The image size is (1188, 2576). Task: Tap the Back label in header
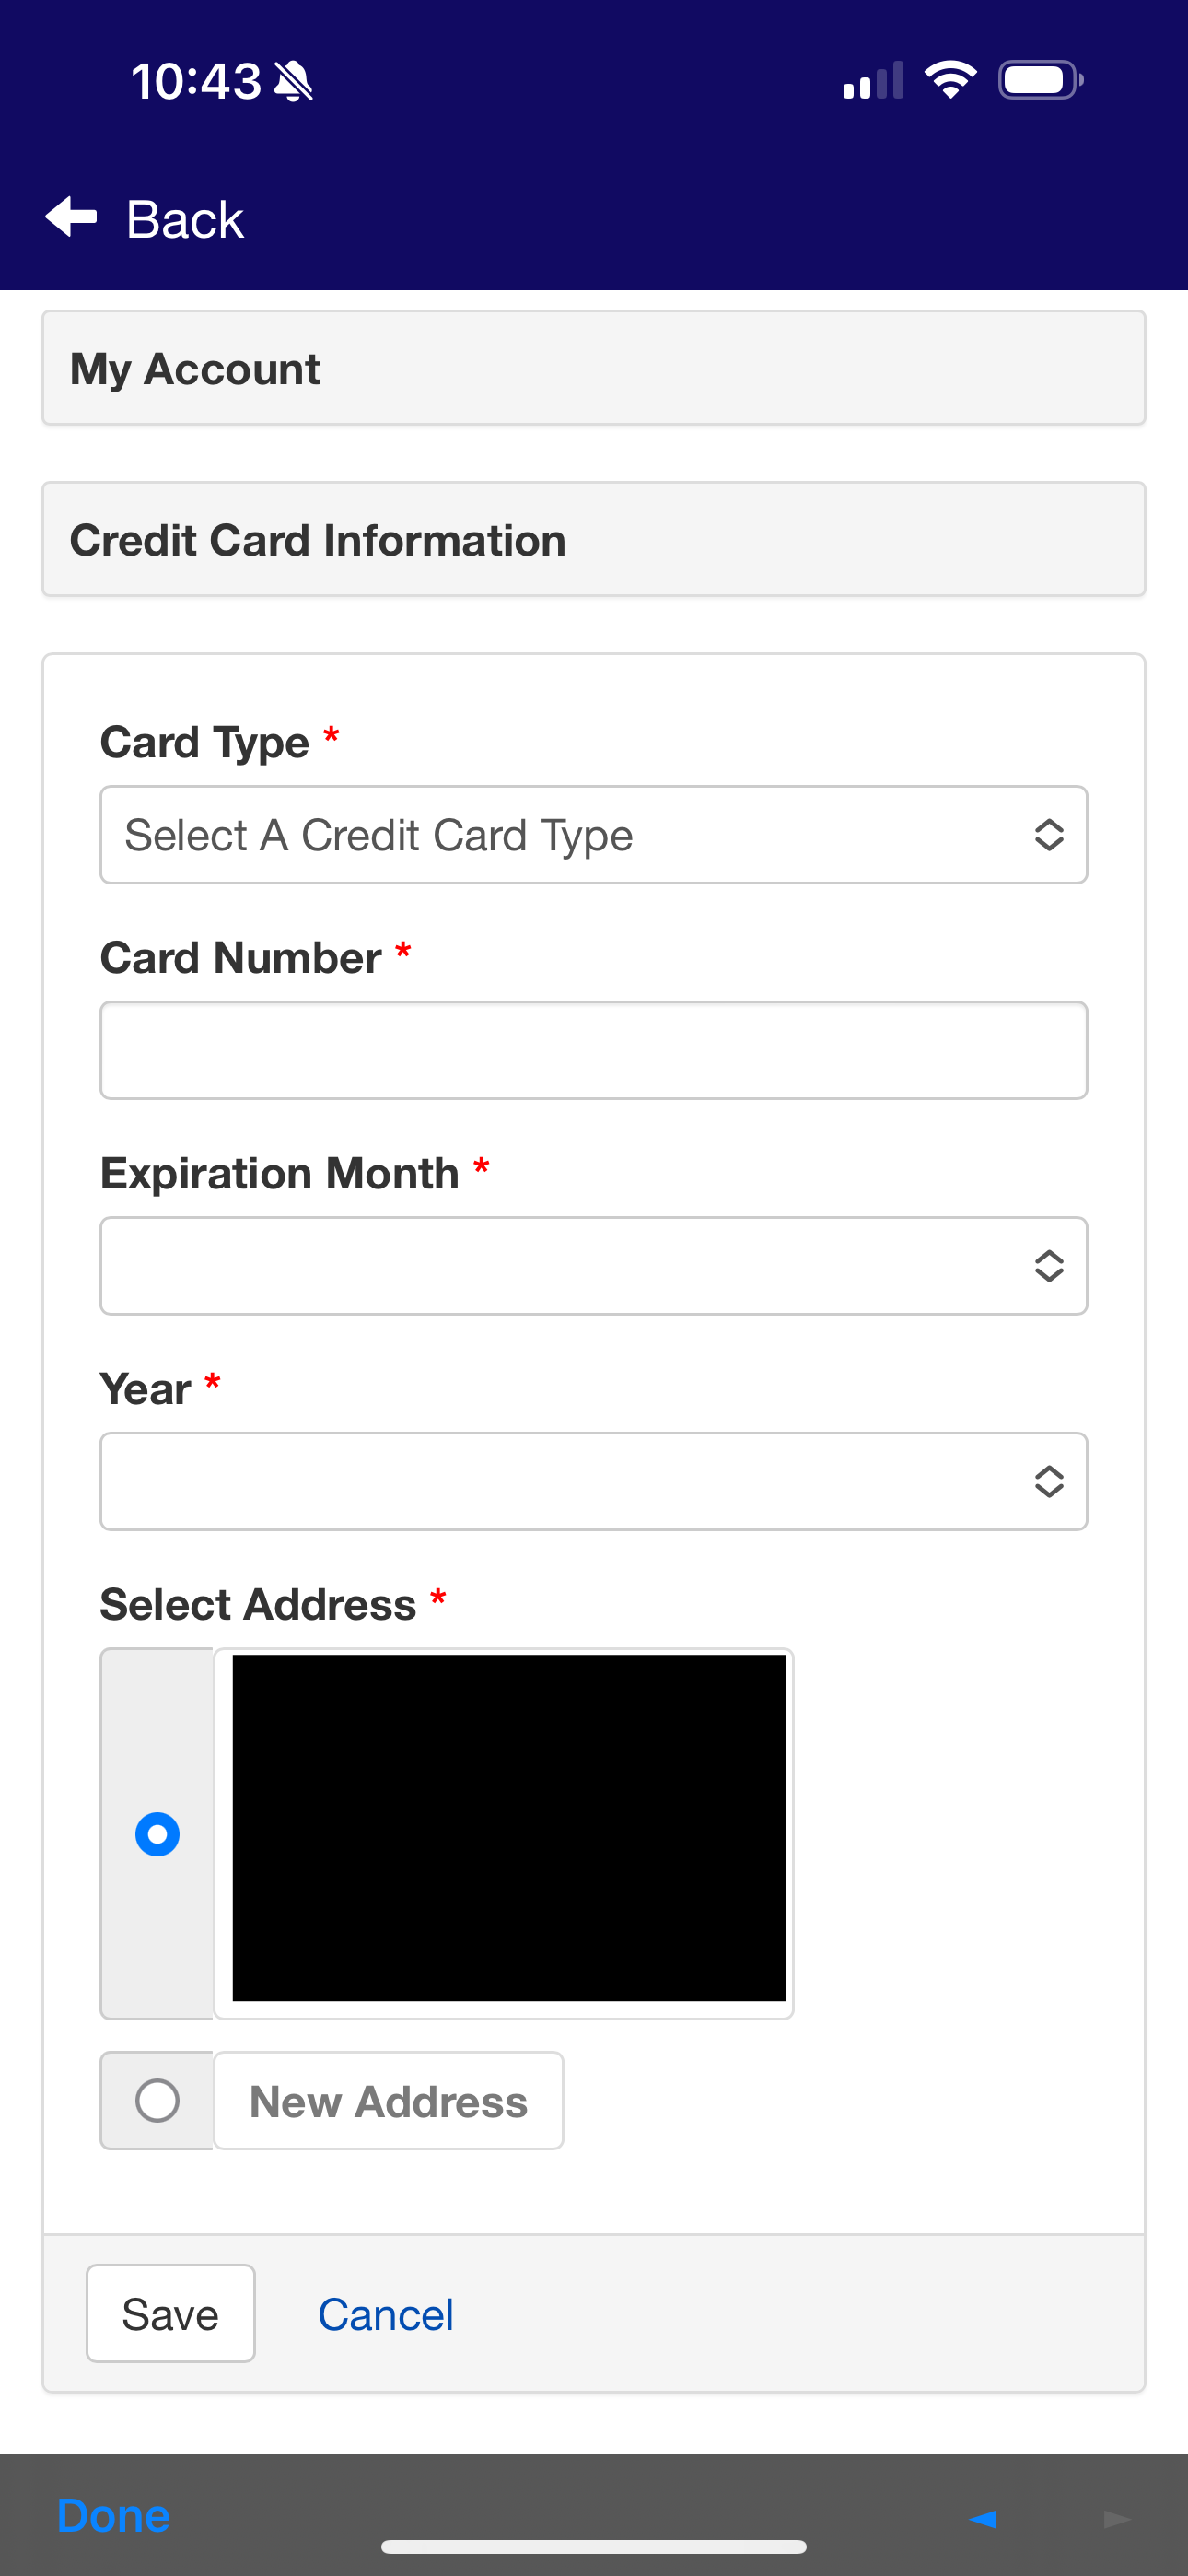[185, 219]
